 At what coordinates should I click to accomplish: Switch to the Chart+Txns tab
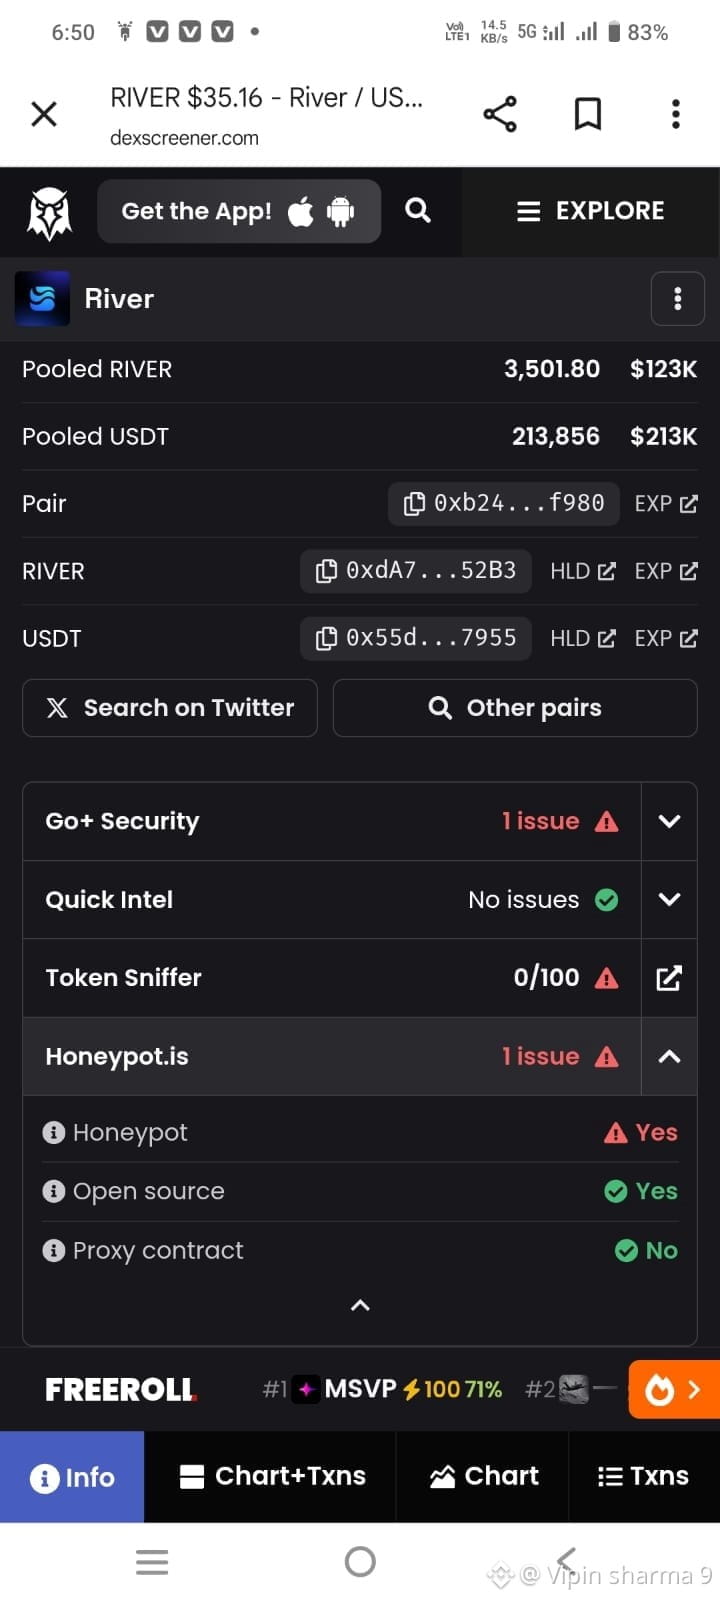(x=272, y=1476)
